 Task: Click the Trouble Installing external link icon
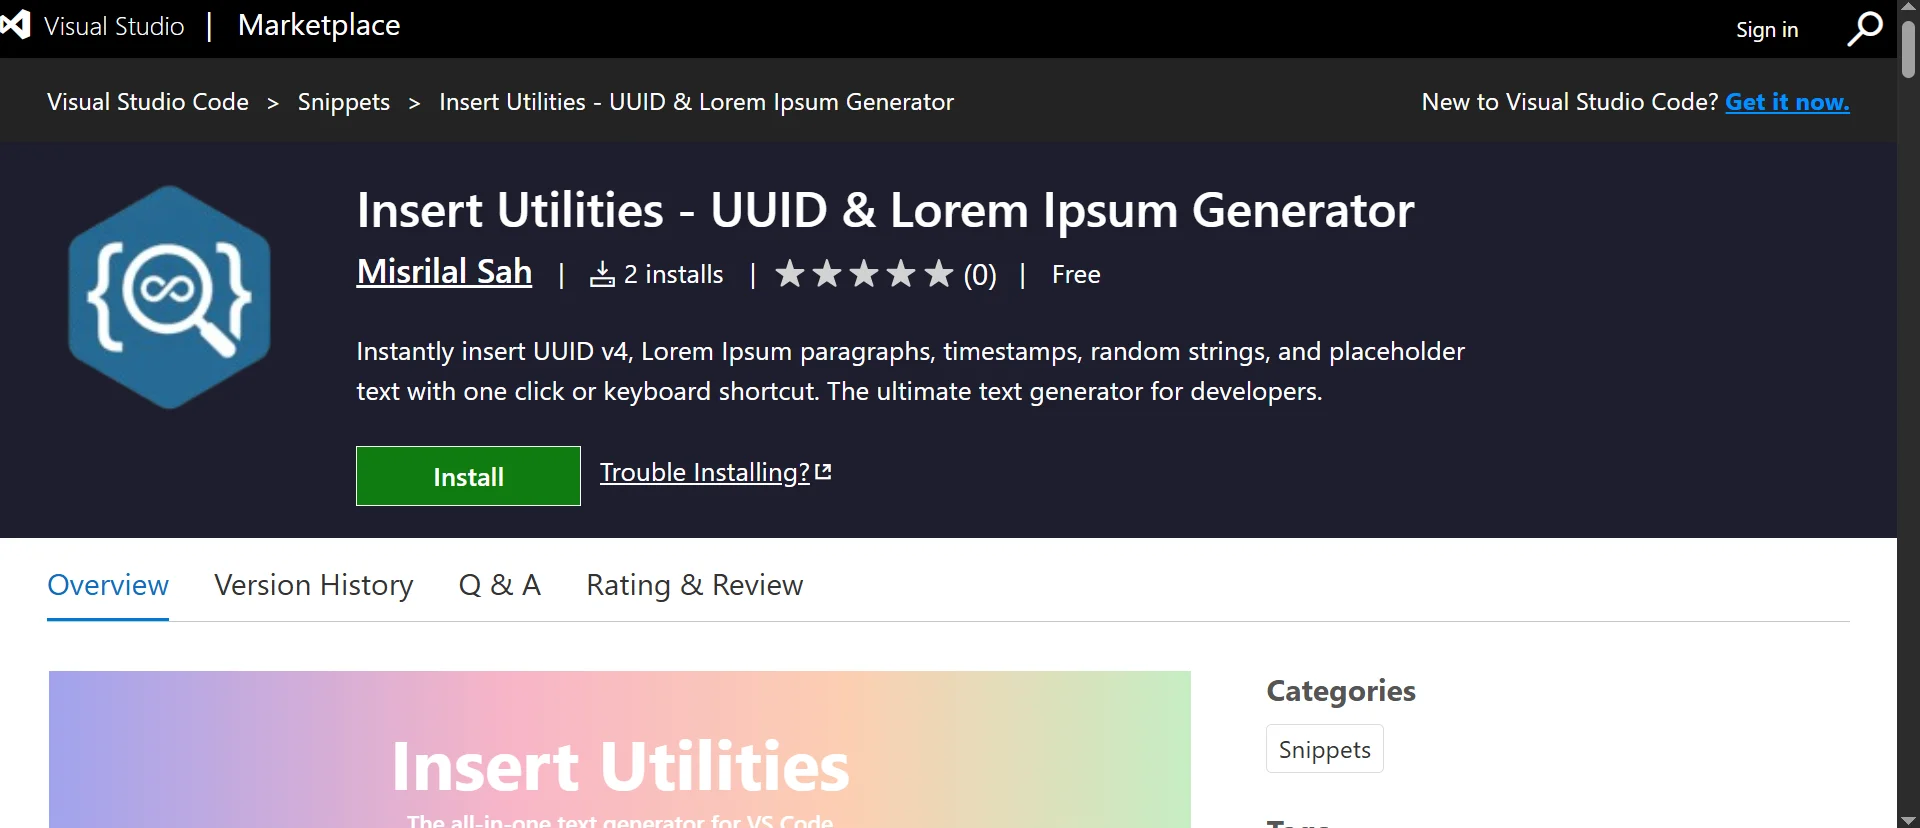pyautogui.click(x=824, y=472)
